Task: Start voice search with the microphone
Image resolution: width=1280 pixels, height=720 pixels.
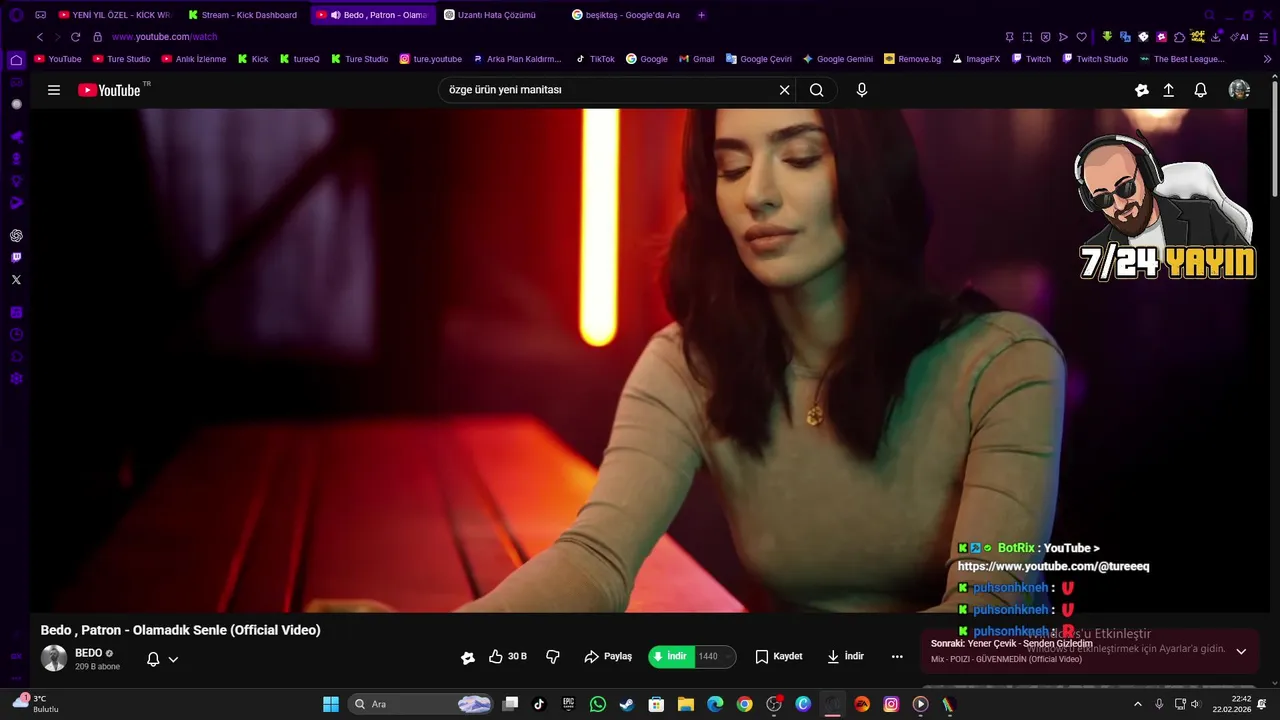Action: [862, 90]
